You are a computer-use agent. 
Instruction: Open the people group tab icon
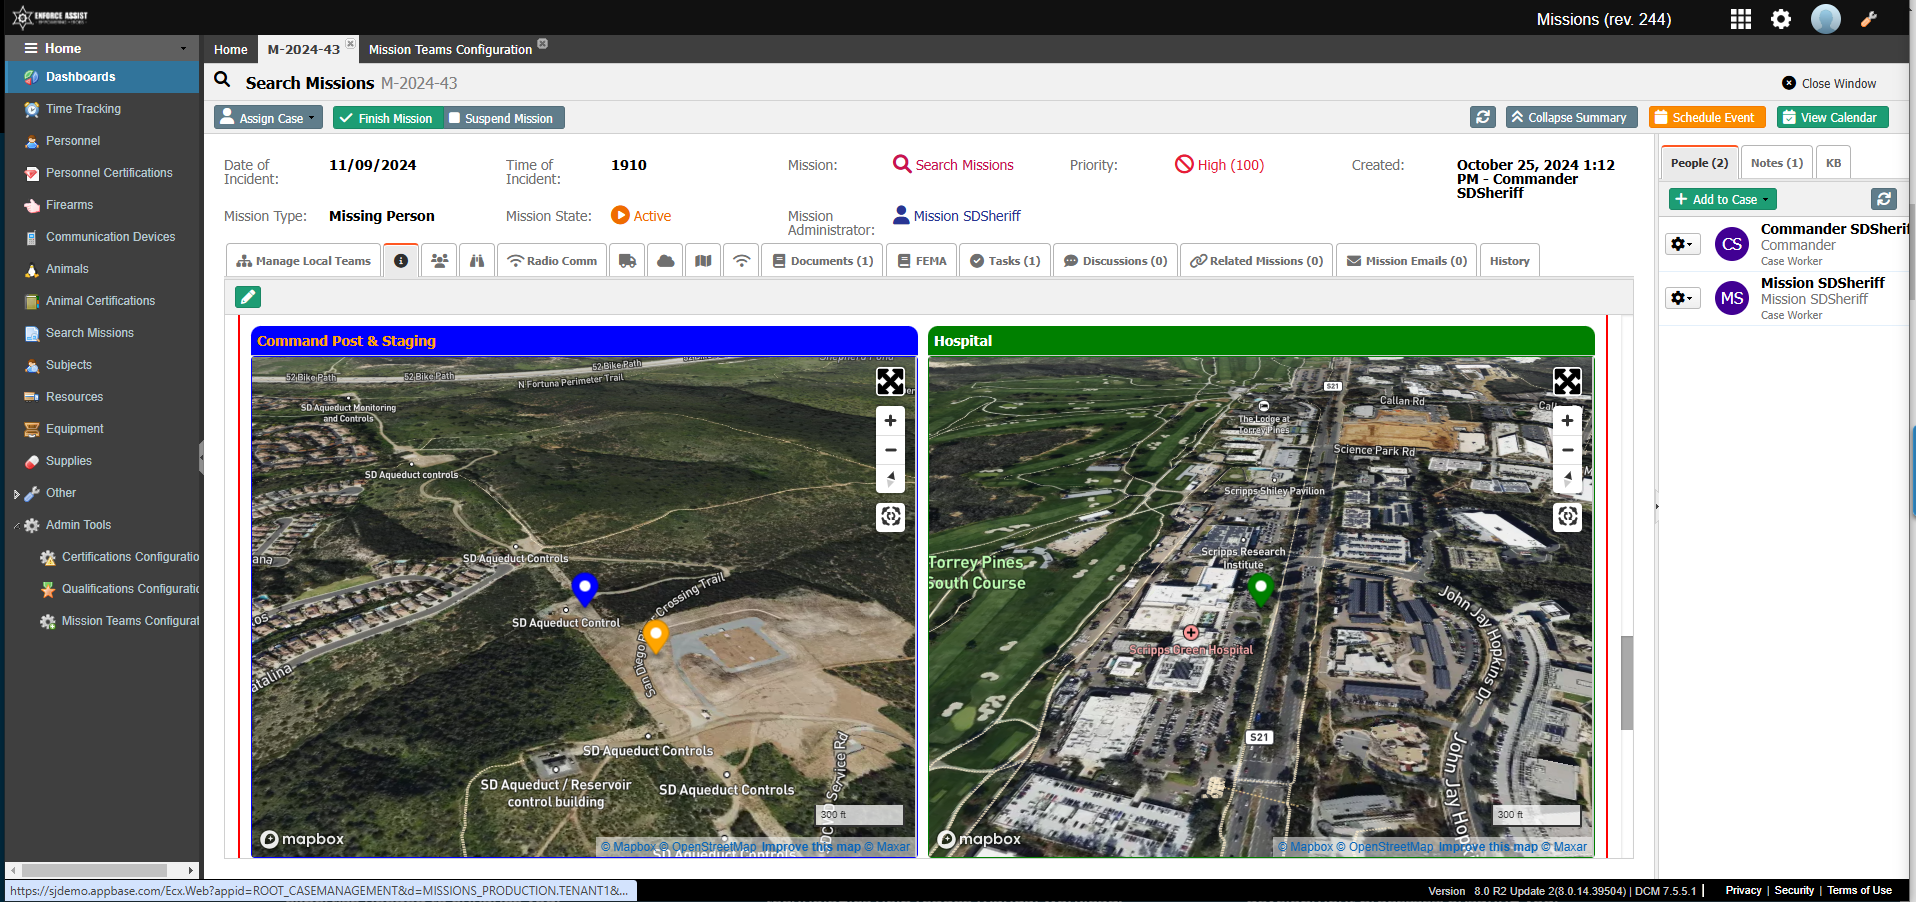[x=439, y=261]
